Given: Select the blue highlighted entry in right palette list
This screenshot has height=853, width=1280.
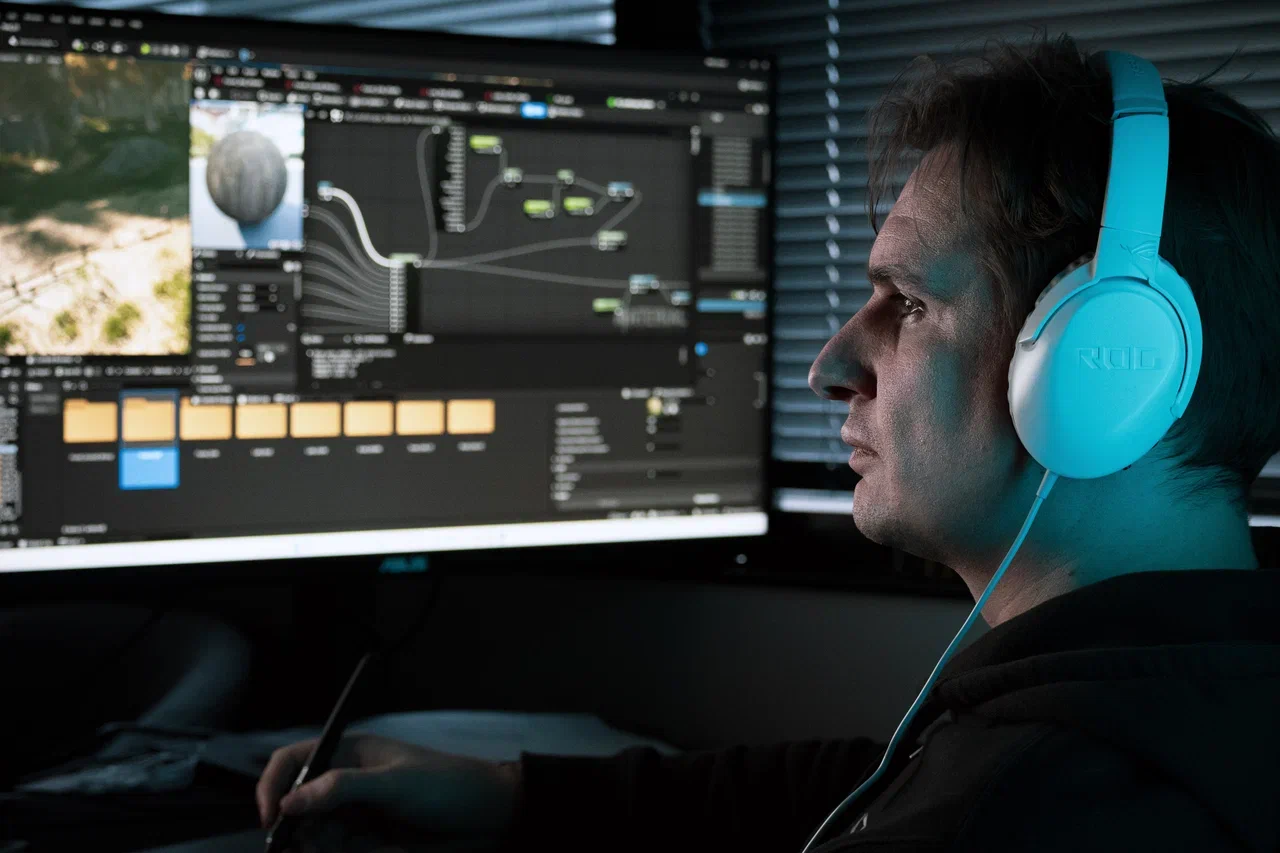Looking at the screenshot, I should (x=731, y=199).
